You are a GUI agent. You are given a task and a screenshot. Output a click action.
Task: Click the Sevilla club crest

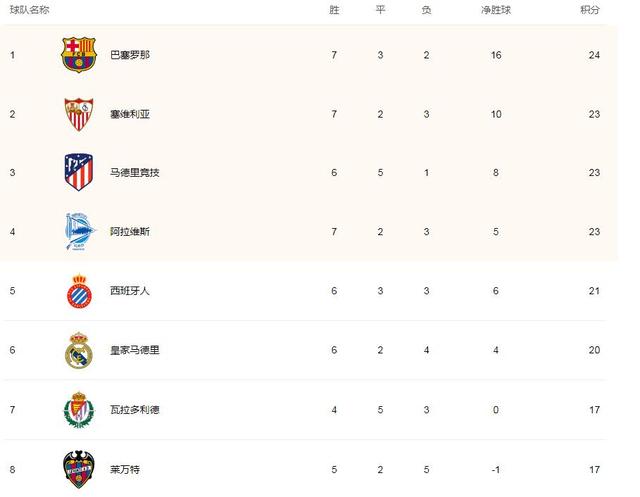(79, 114)
